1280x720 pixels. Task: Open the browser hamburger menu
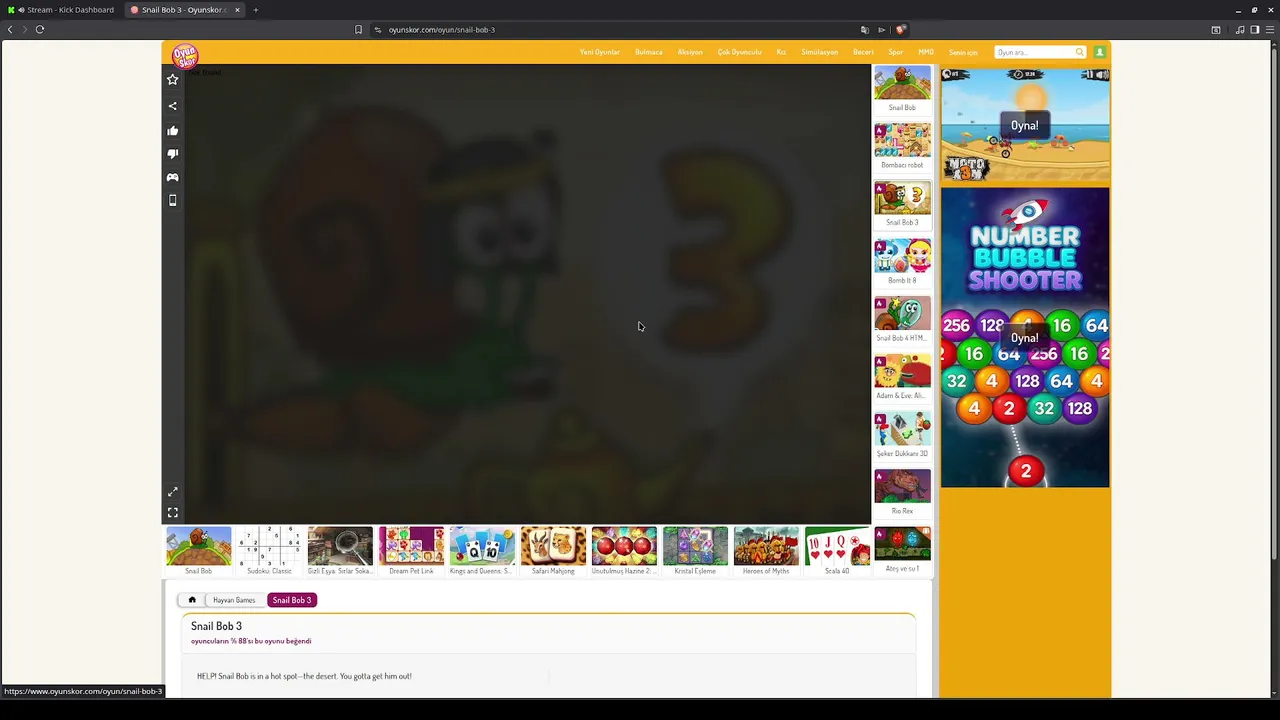coord(1270,29)
